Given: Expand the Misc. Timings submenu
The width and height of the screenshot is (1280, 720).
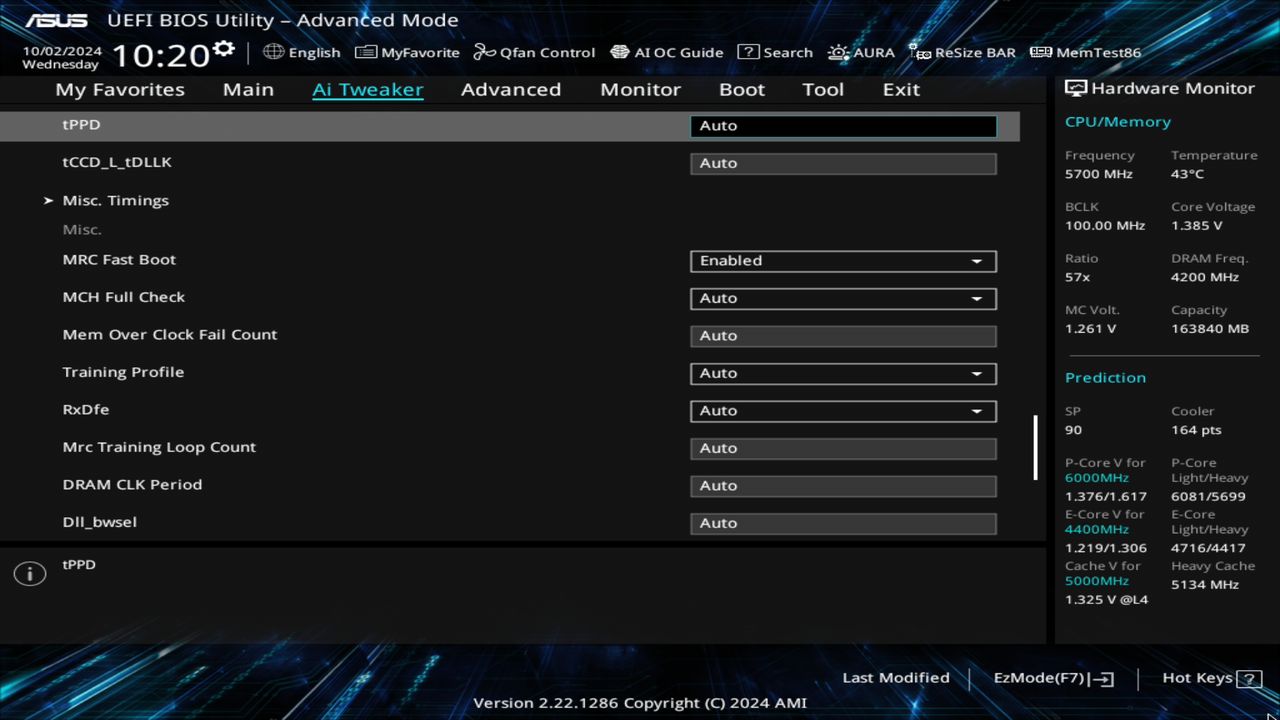Looking at the screenshot, I should (x=116, y=200).
